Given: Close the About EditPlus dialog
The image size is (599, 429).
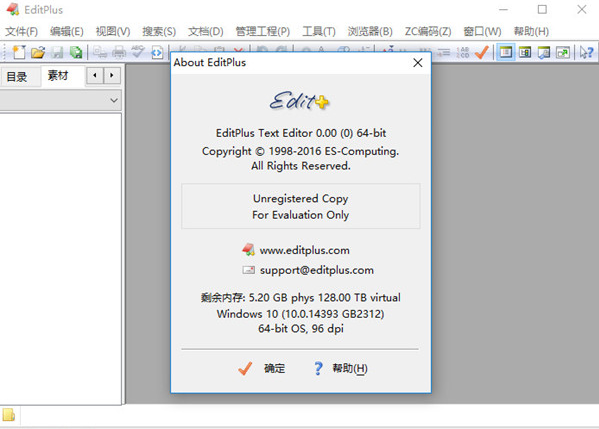Looking at the screenshot, I should click(418, 63).
